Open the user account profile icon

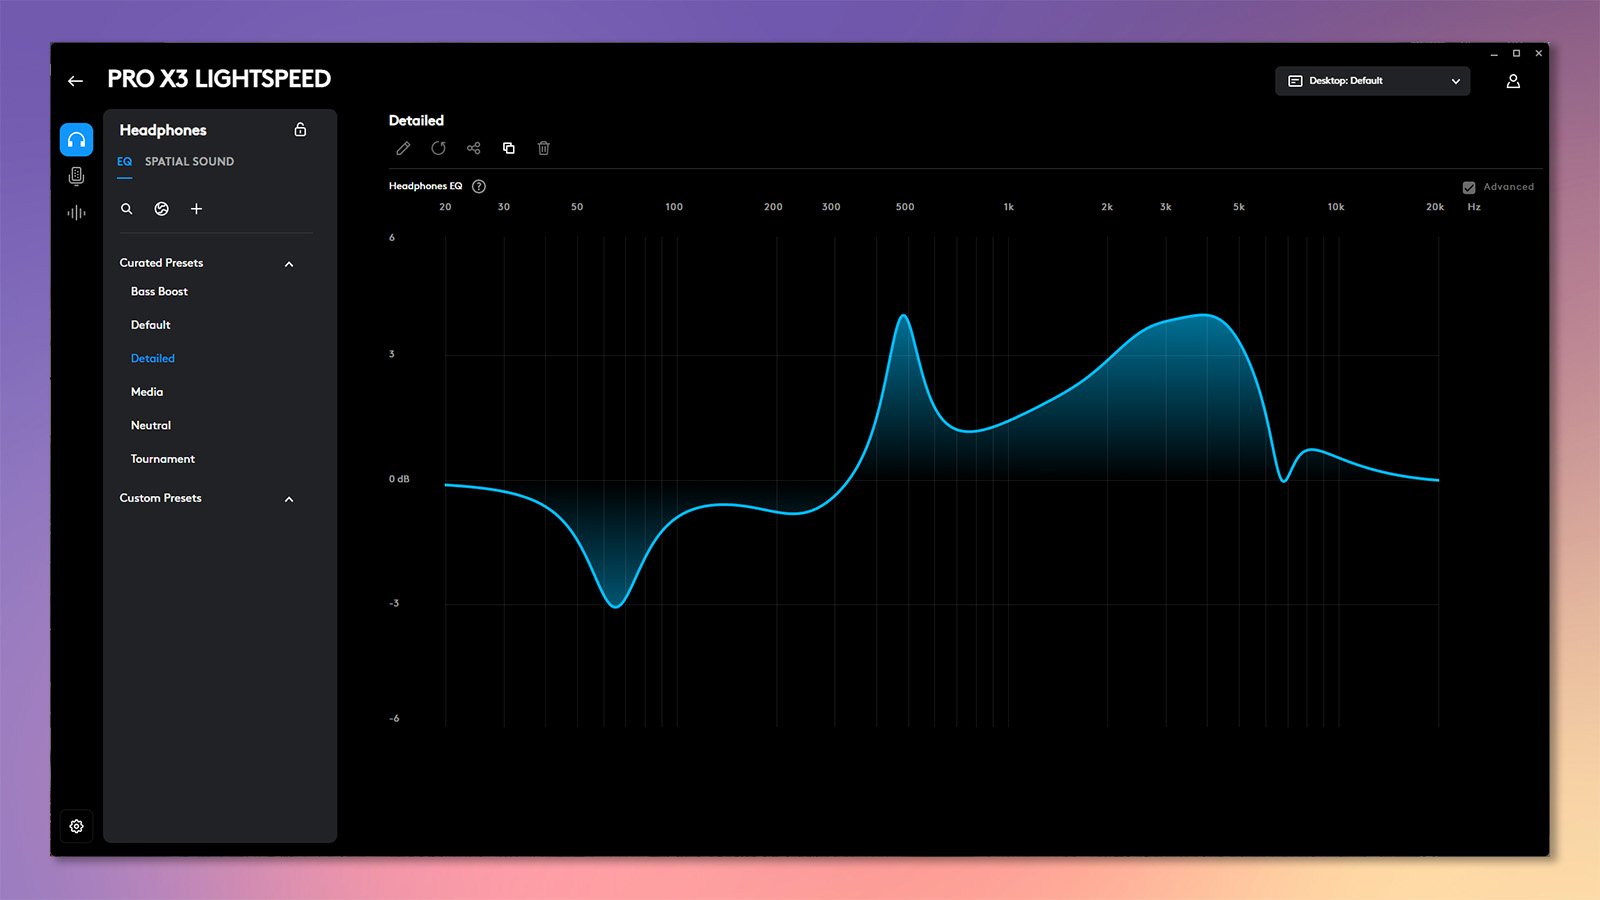pyautogui.click(x=1513, y=81)
